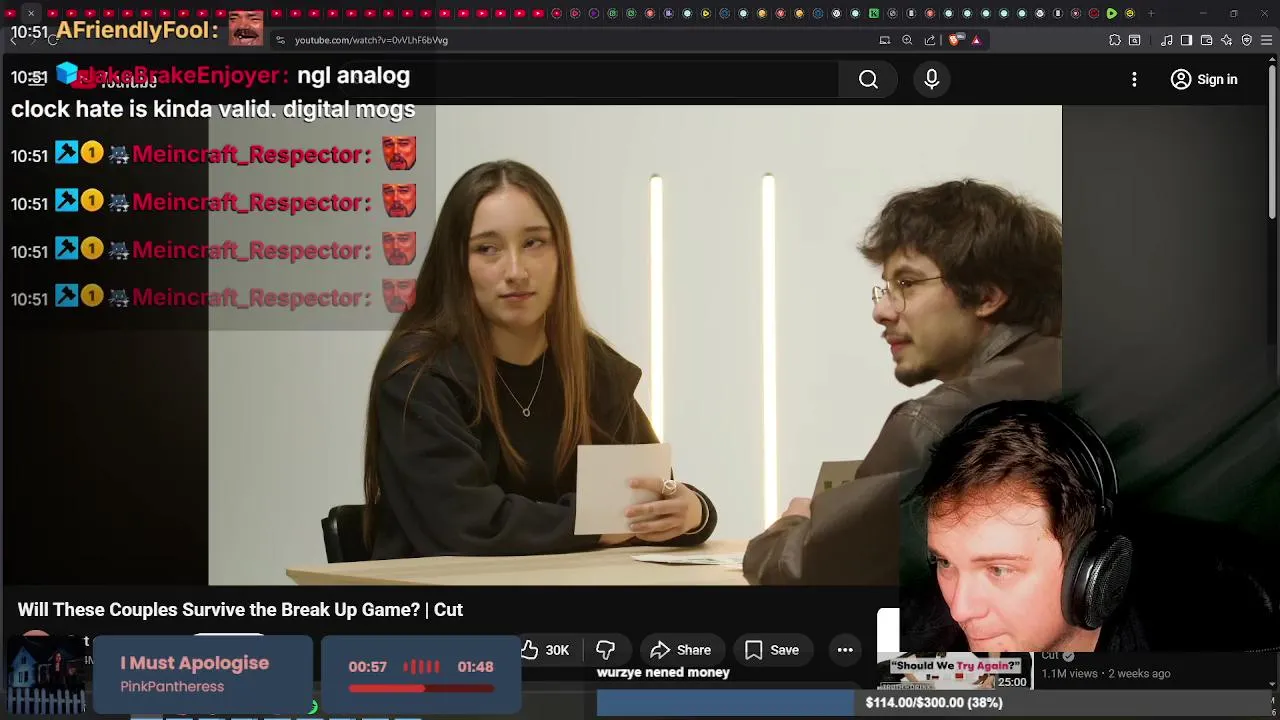Switch to the green K browser tab

[x=873, y=13]
